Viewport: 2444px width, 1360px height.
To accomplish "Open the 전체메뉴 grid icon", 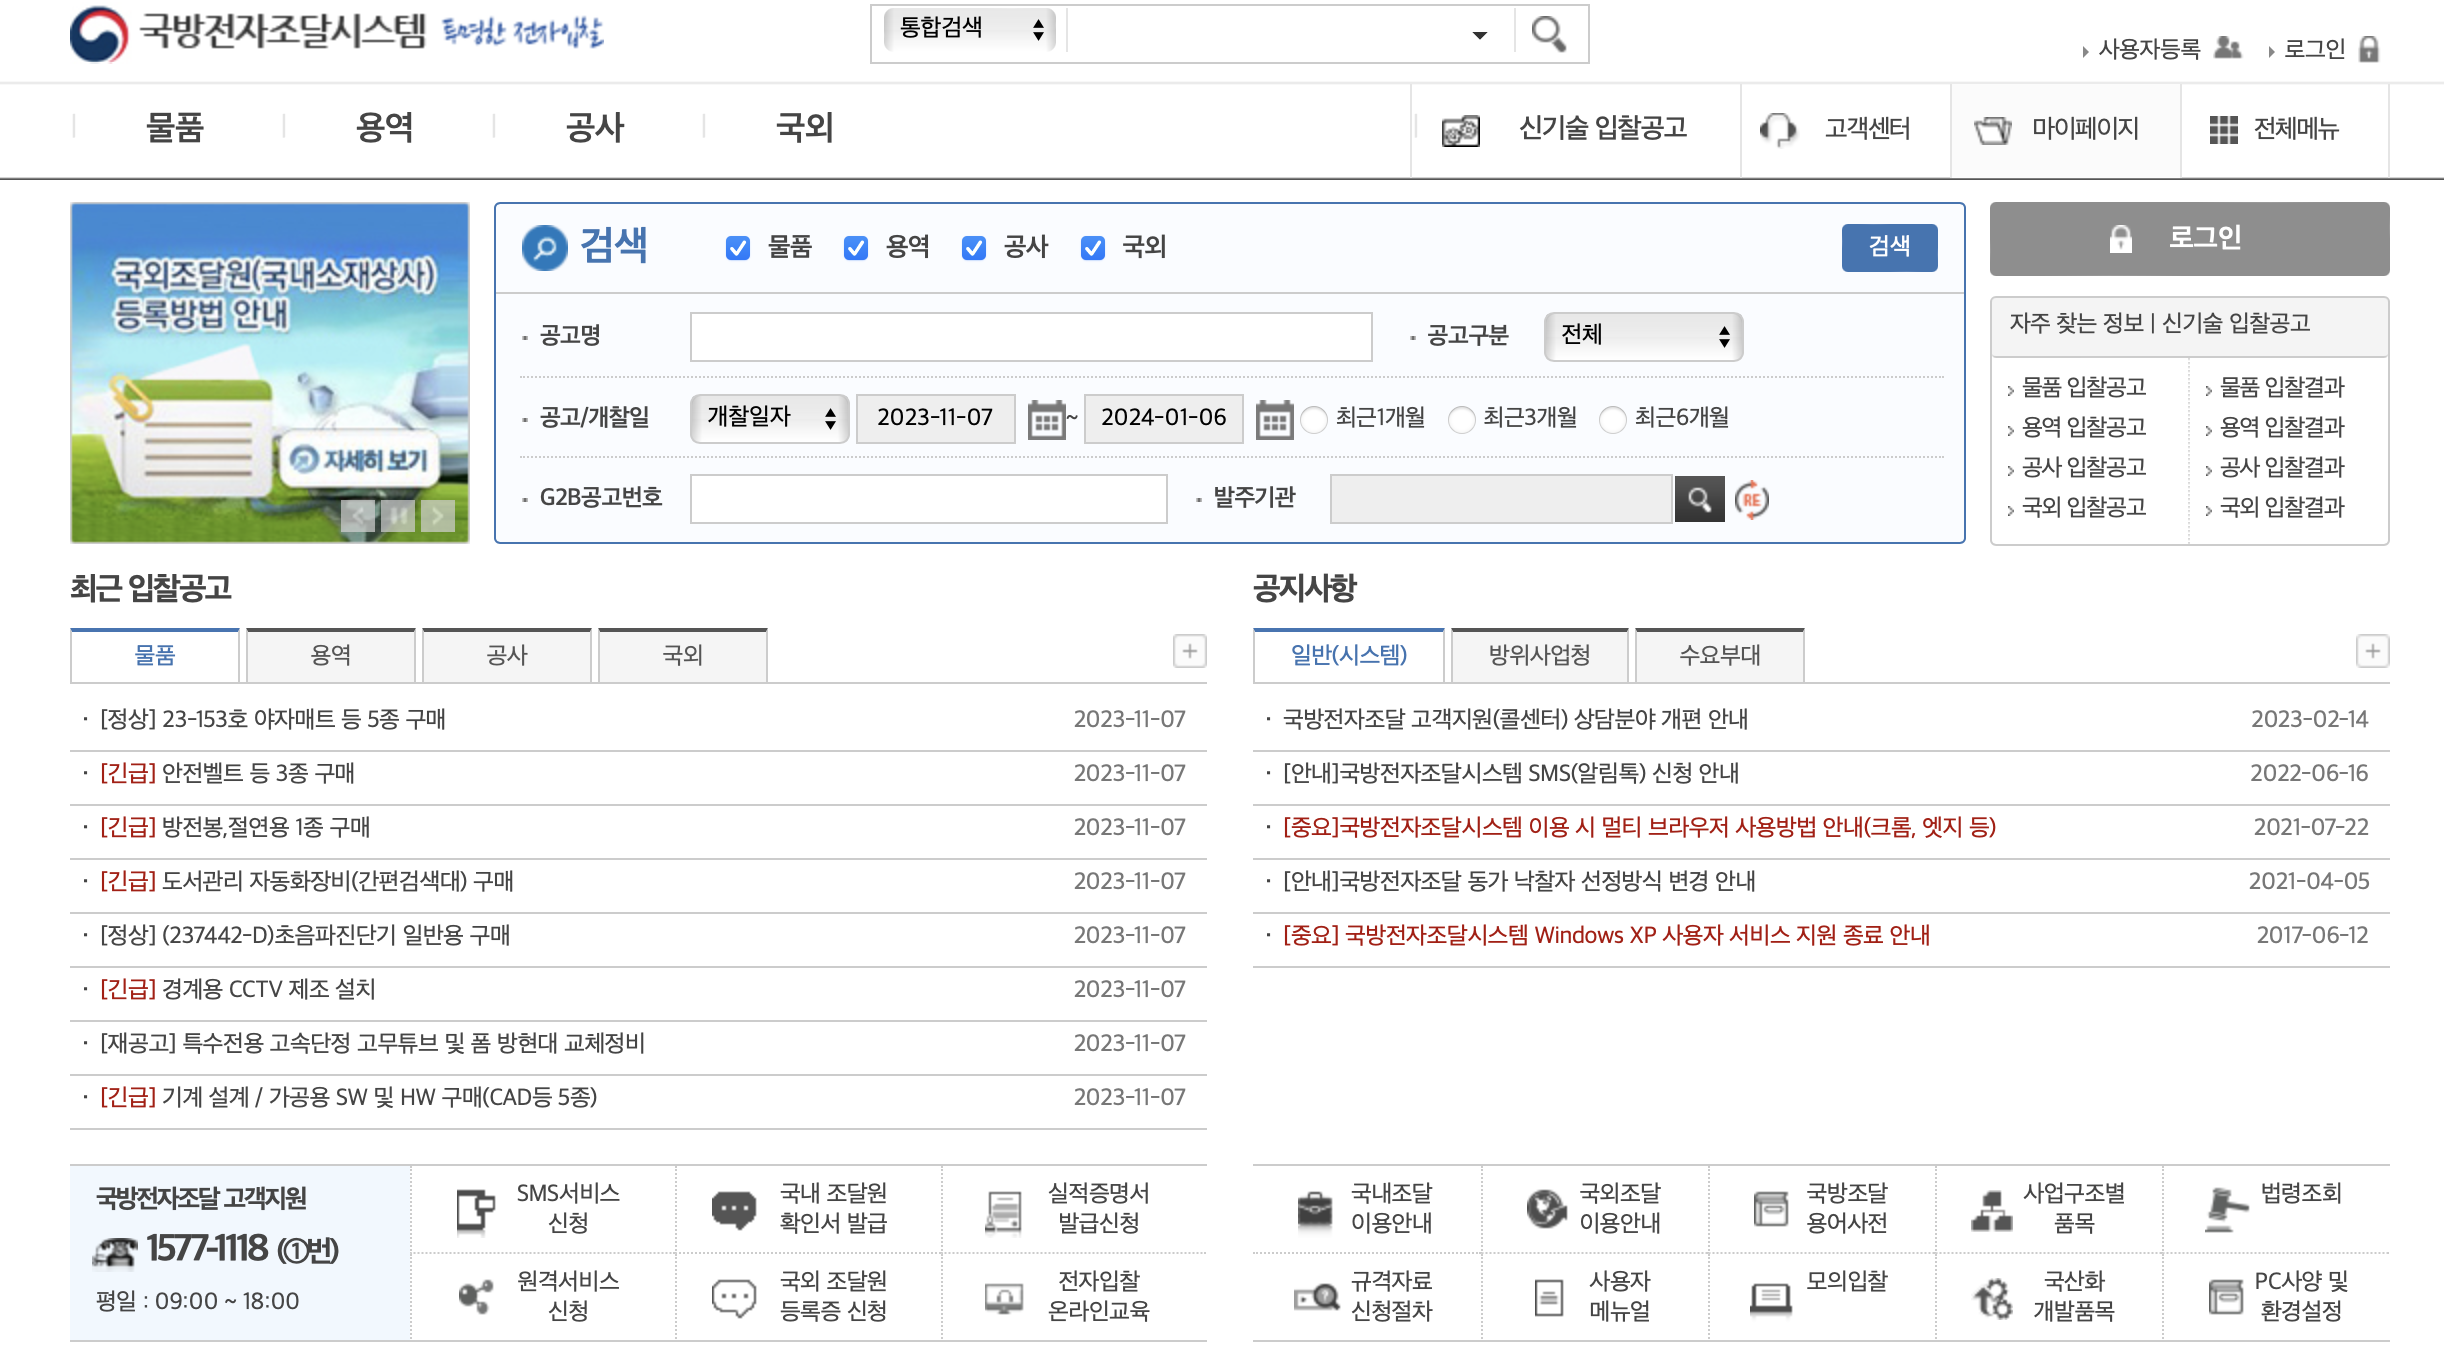I will pyautogui.click(x=2225, y=129).
